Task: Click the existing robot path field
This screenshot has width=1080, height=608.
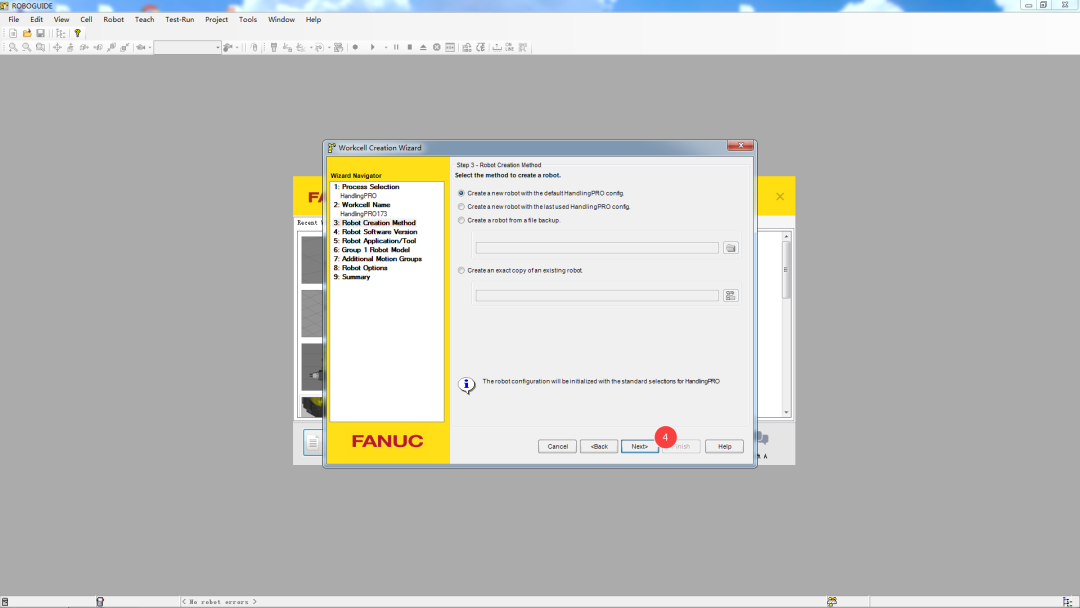Action: (597, 295)
